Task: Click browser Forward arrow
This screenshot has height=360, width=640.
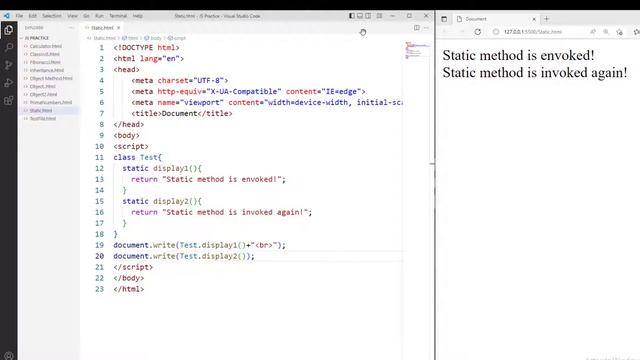Action: point(462,32)
